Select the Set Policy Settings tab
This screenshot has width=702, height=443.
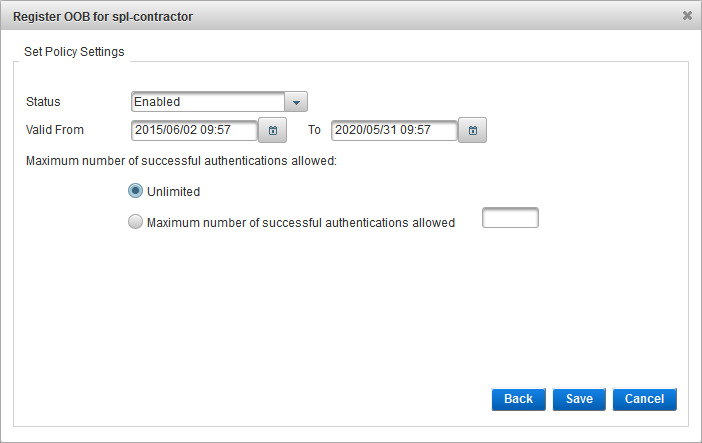click(x=74, y=52)
